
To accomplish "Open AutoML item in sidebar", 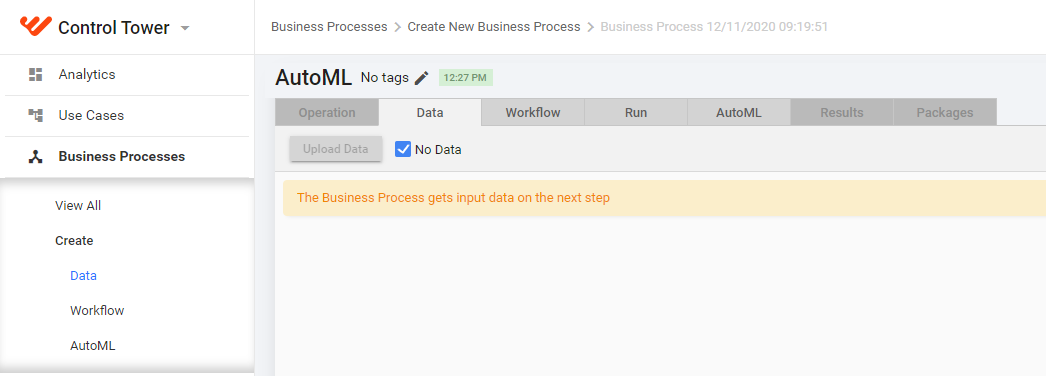I will tap(92, 346).
